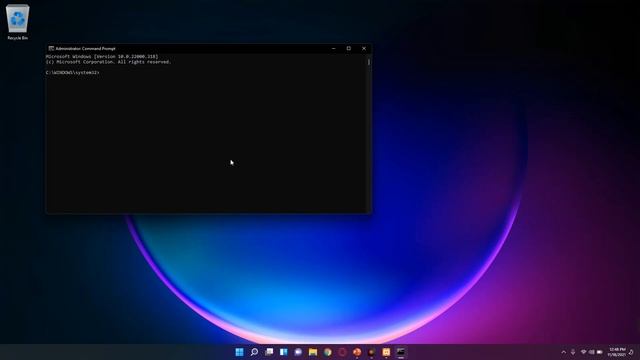Open the Recycle Bin desktop icon
The height and width of the screenshot is (360, 640).
click(x=18, y=22)
